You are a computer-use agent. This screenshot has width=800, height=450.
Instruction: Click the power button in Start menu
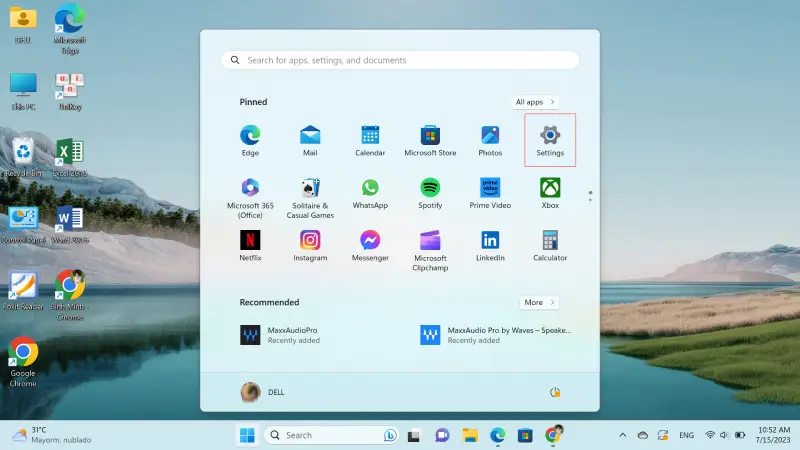[555, 392]
